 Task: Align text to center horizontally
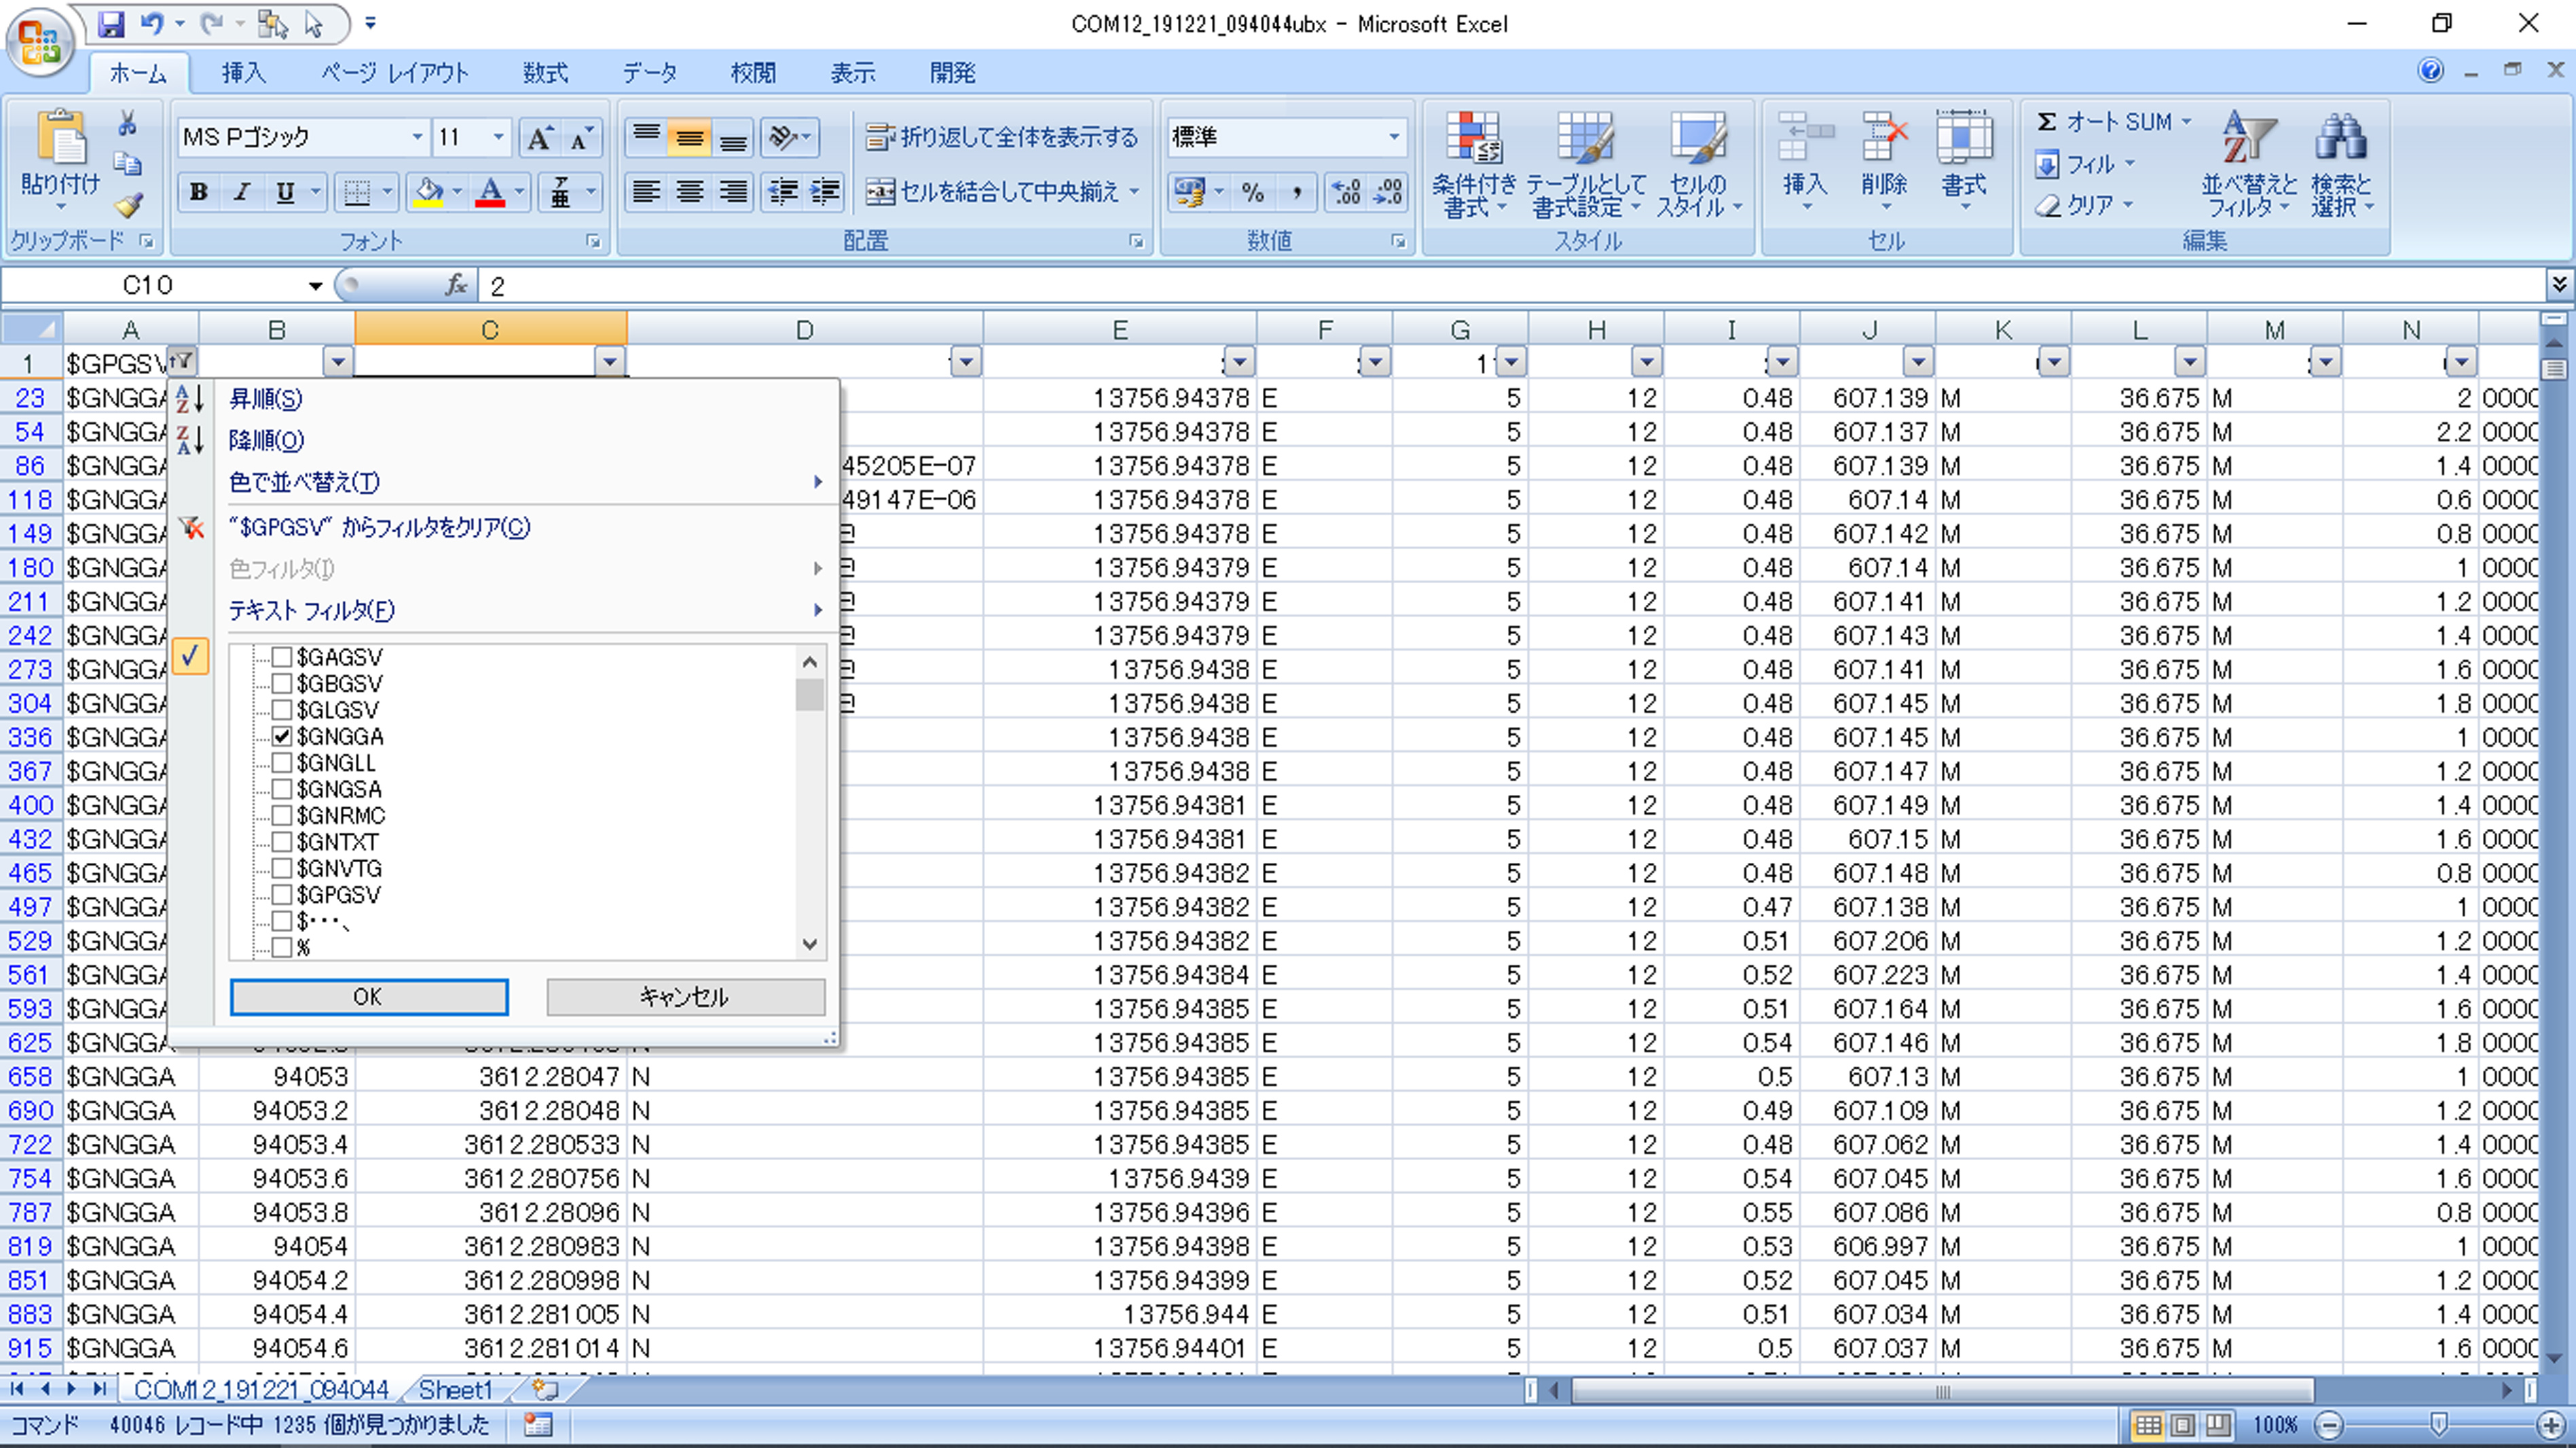(690, 192)
